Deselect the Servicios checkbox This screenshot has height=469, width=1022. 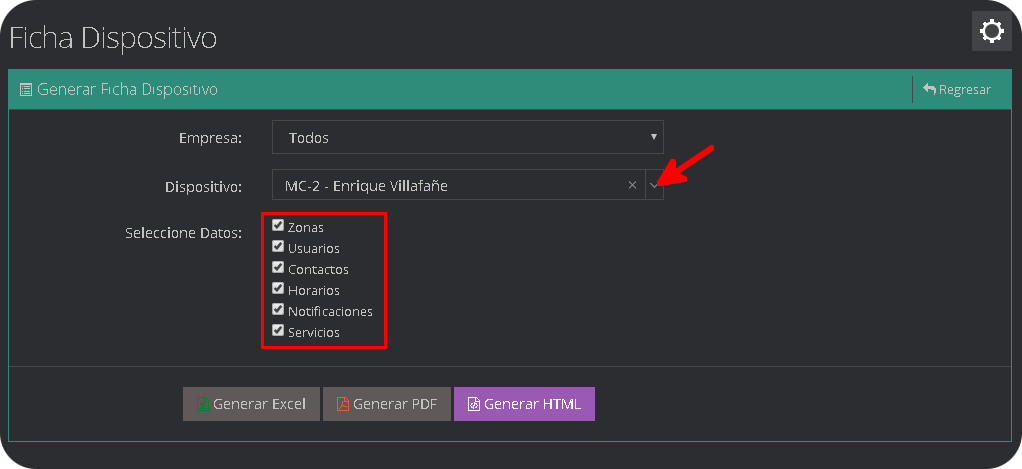tap(278, 330)
